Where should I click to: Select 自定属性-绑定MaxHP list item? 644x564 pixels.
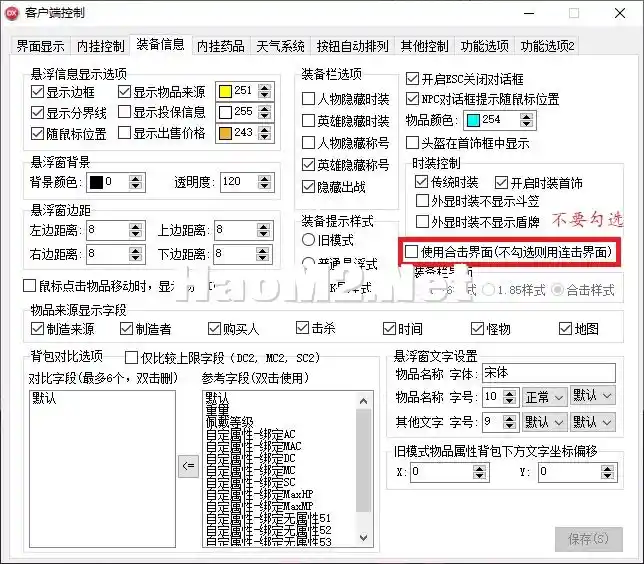260,494
